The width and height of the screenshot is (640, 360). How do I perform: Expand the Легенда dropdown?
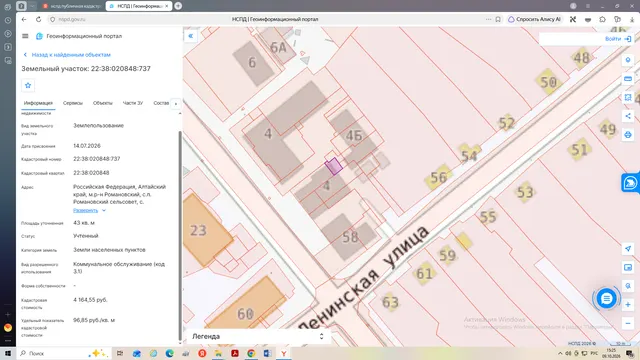pyautogui.click(x=258, y=336)
